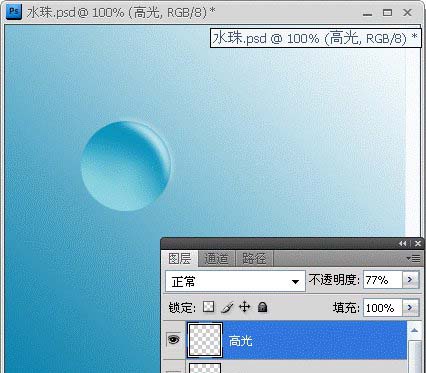
Task: Lock transparent pixels icon
Action: 209,307
